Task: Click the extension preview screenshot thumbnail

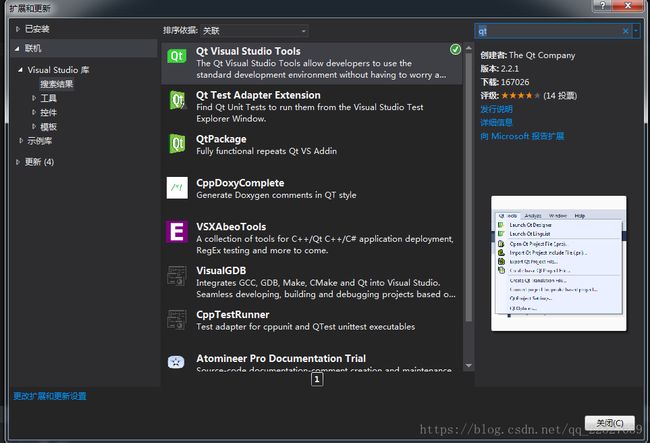Action: pos(558,264)
